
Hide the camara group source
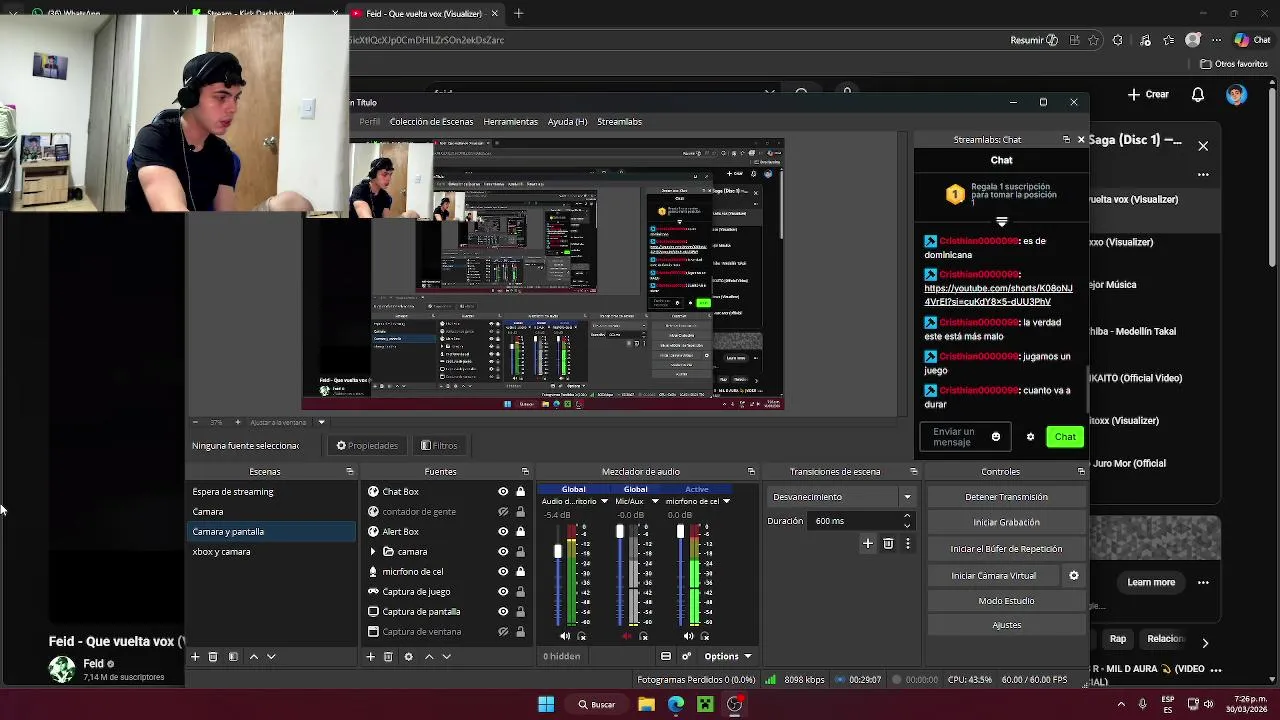tap(503, 552)
